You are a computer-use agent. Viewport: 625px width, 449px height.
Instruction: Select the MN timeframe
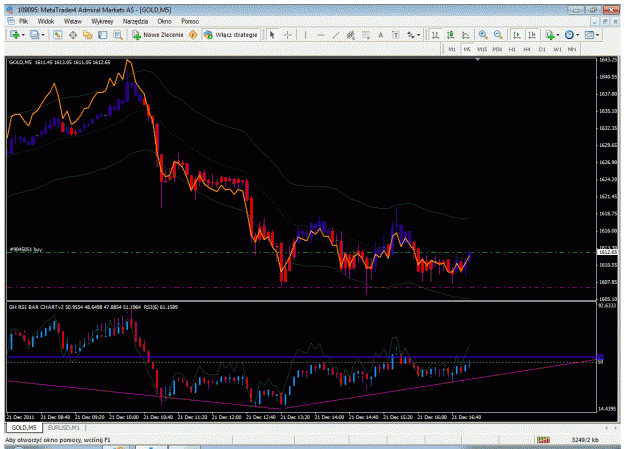(x=572, y=49)
